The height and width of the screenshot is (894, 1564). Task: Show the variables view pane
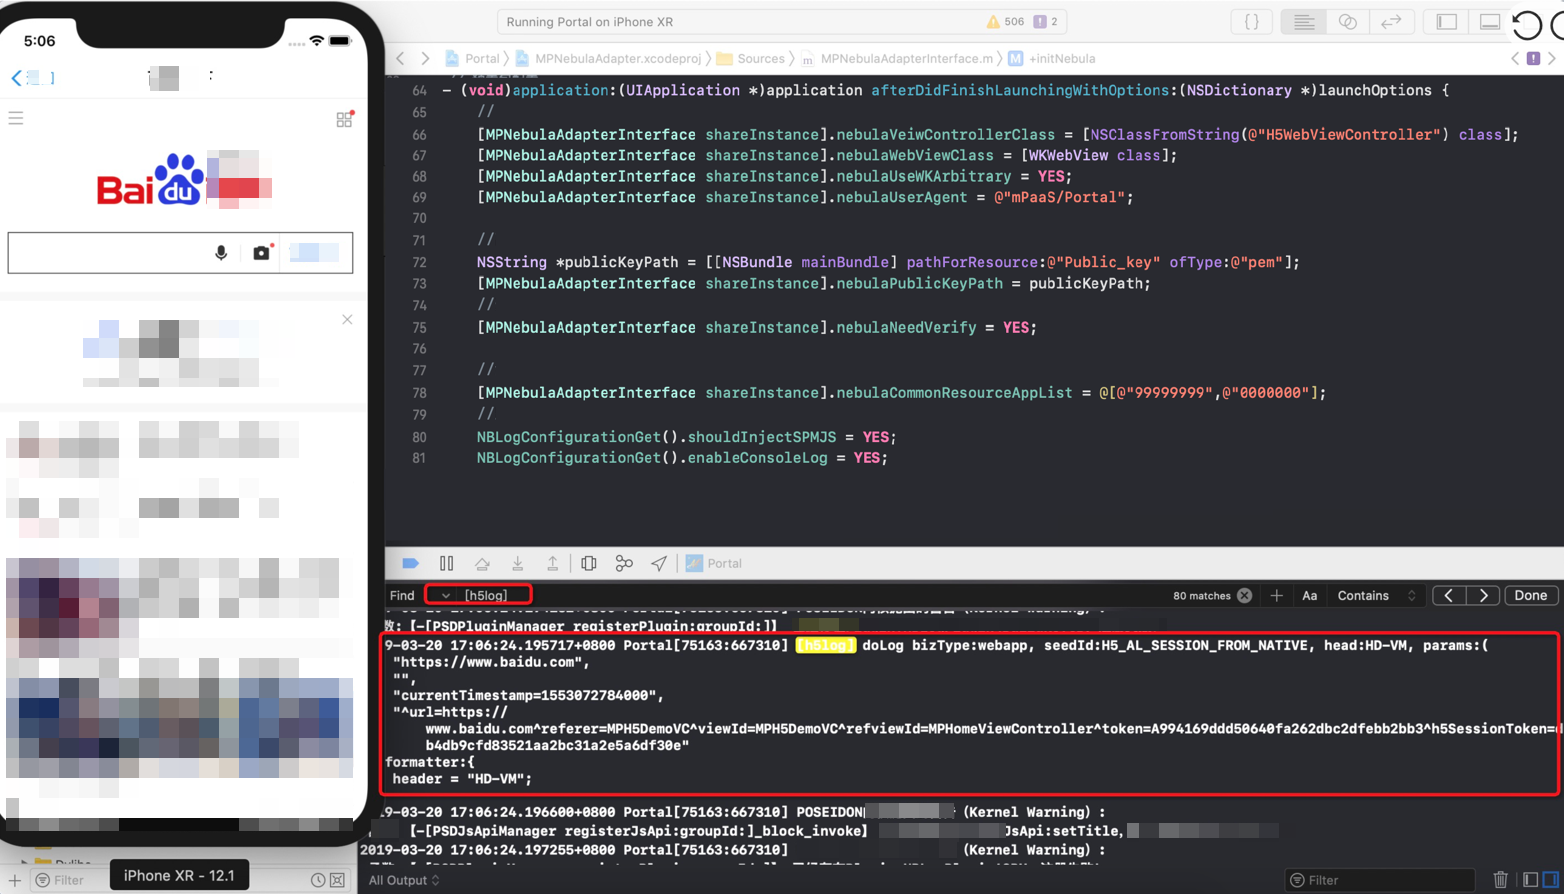click(1531, 880)
